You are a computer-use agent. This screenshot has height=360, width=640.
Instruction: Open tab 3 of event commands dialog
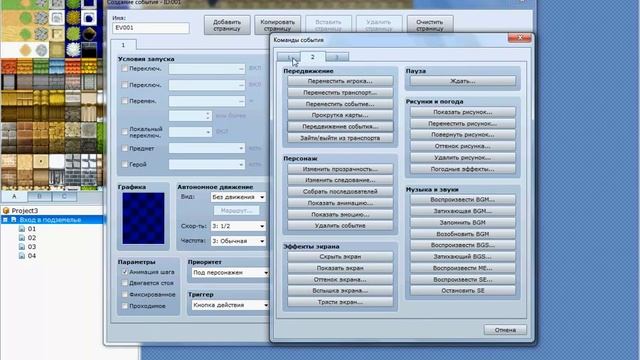[337, 57]
